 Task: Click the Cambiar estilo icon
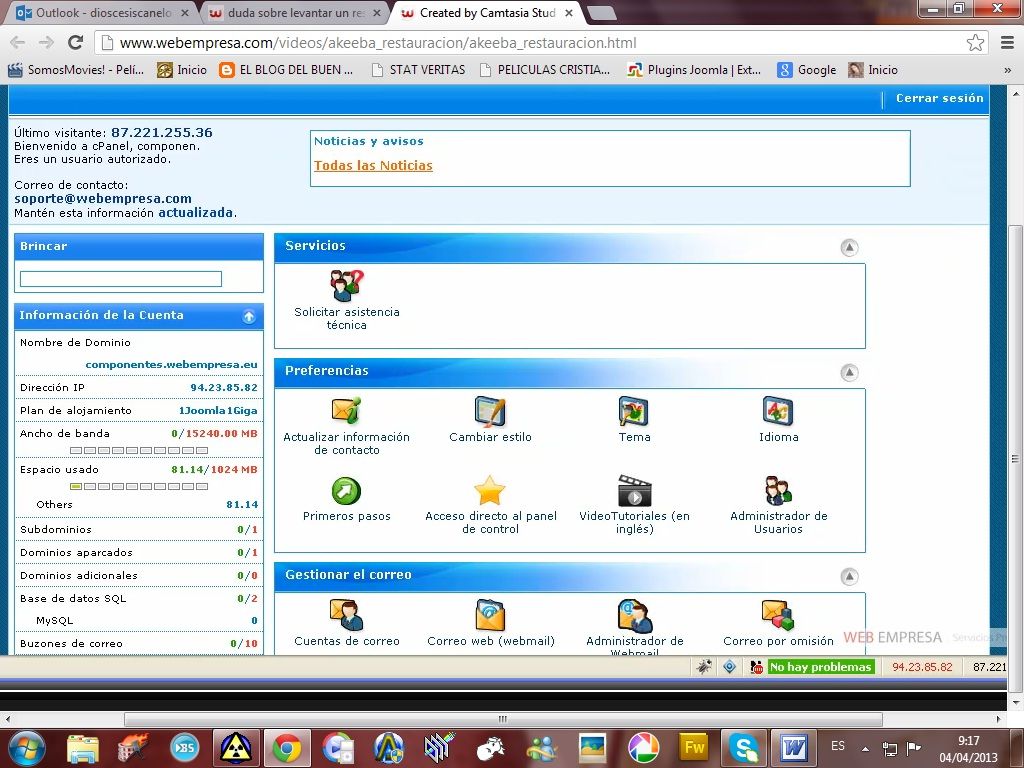pos(490,411)
